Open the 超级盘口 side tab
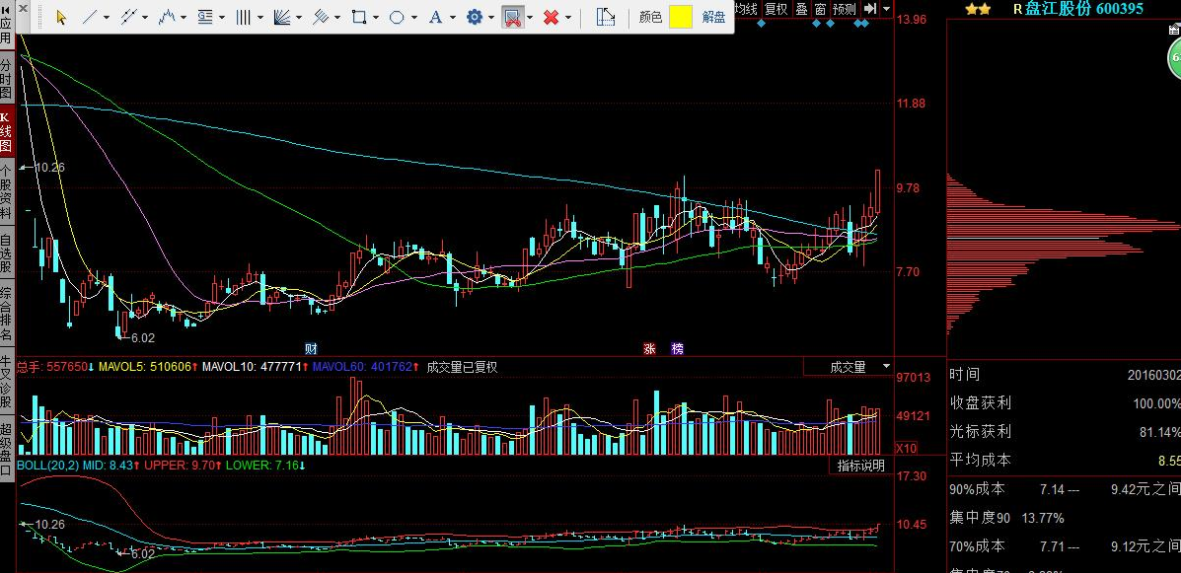The width and height of the screenshot is (1181, 573). coord(6,450)
